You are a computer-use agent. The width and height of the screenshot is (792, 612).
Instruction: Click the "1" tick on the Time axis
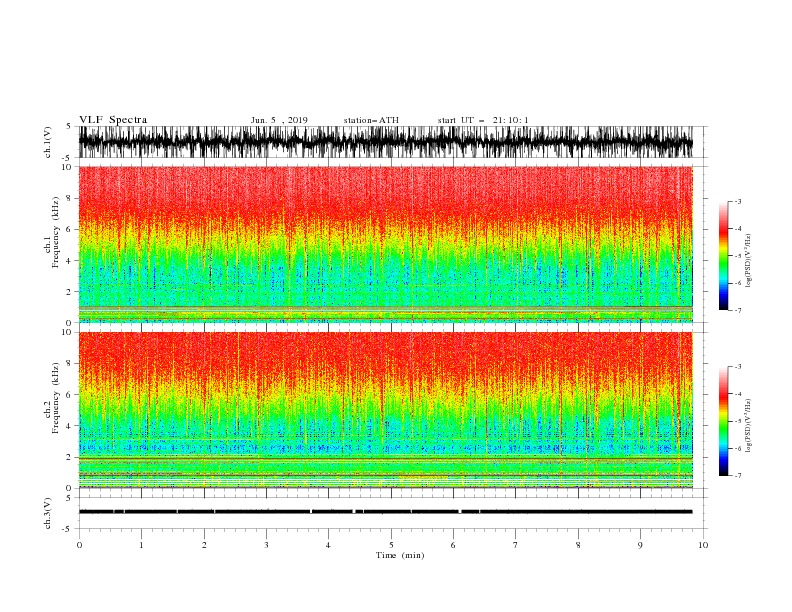(141, 545)
